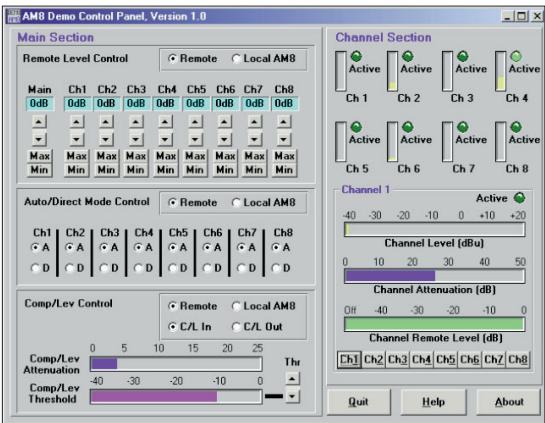Click the AM8 application icon in title bar
The image size is (545, 423).
(14, 16)
